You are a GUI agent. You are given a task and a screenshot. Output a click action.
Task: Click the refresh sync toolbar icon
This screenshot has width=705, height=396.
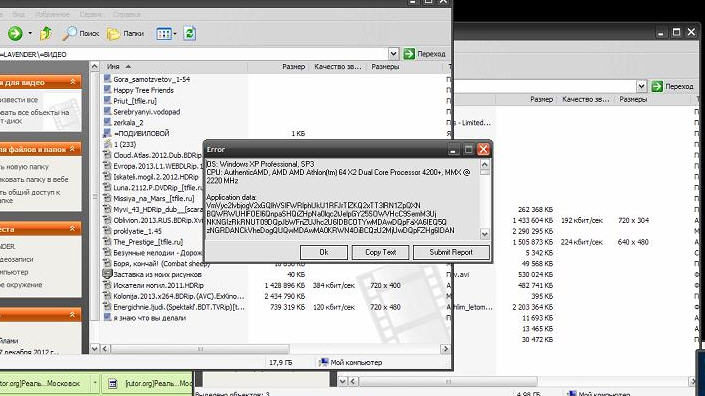click(189, 33)
